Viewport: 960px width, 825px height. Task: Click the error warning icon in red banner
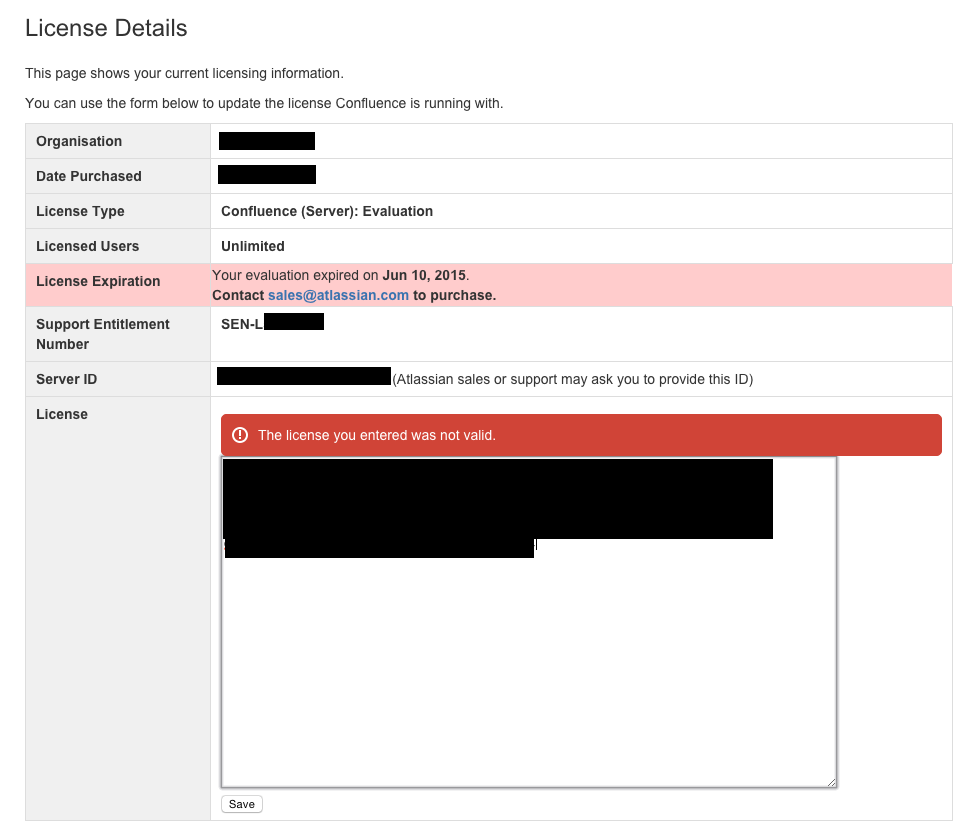[240, 435]
